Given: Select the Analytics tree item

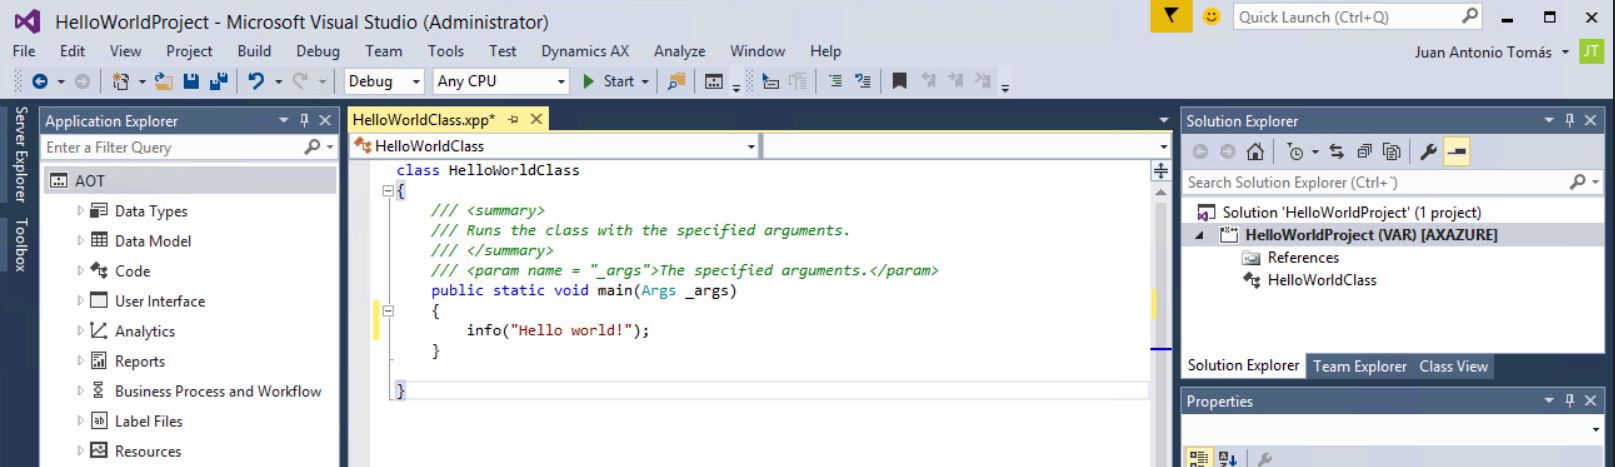Looking at the screenshot, I should pyautogui.click(x=144, y=331).
